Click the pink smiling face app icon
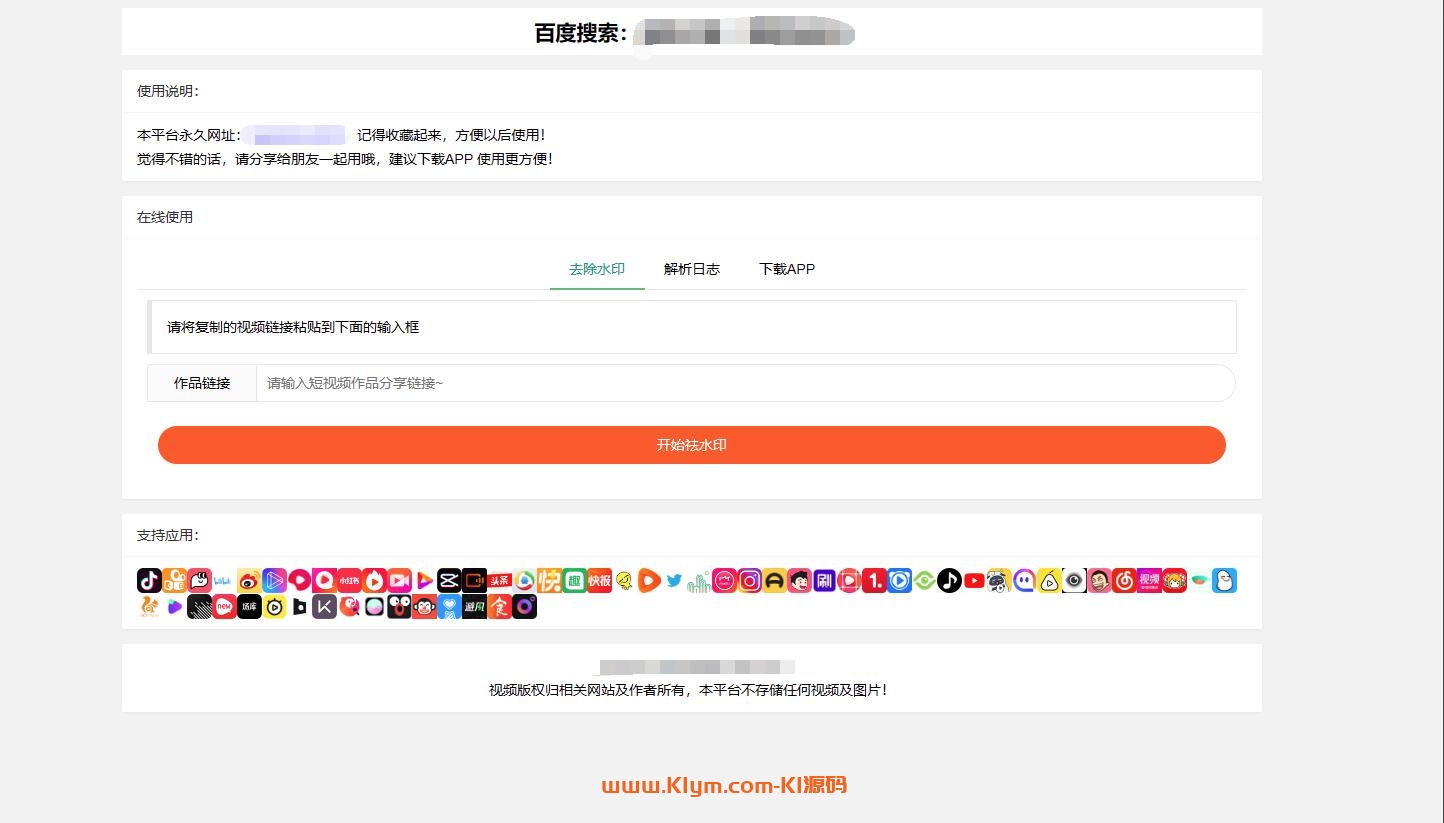 (199, 581)
